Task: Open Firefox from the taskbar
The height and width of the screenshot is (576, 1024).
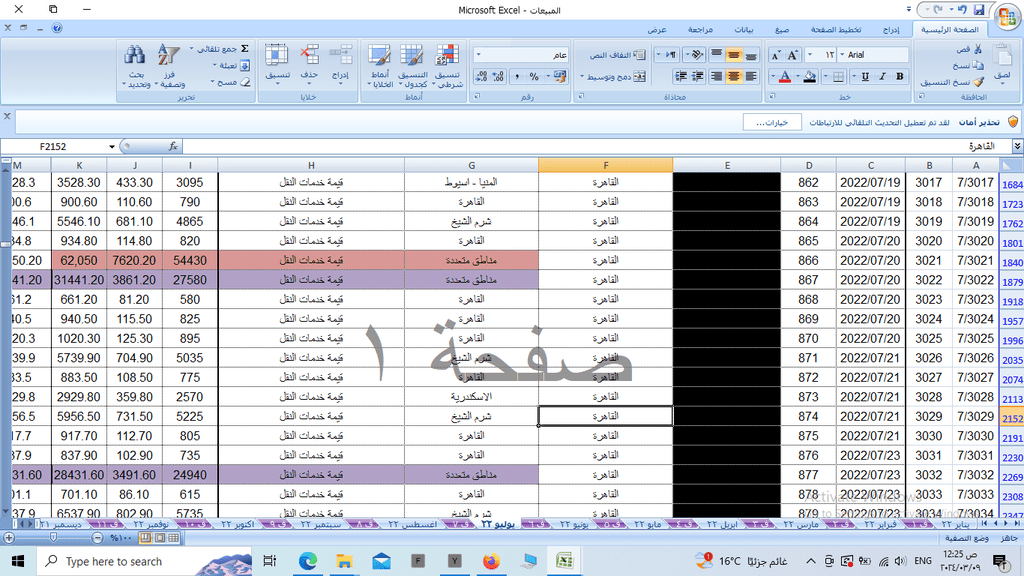Action: (491, 561)
